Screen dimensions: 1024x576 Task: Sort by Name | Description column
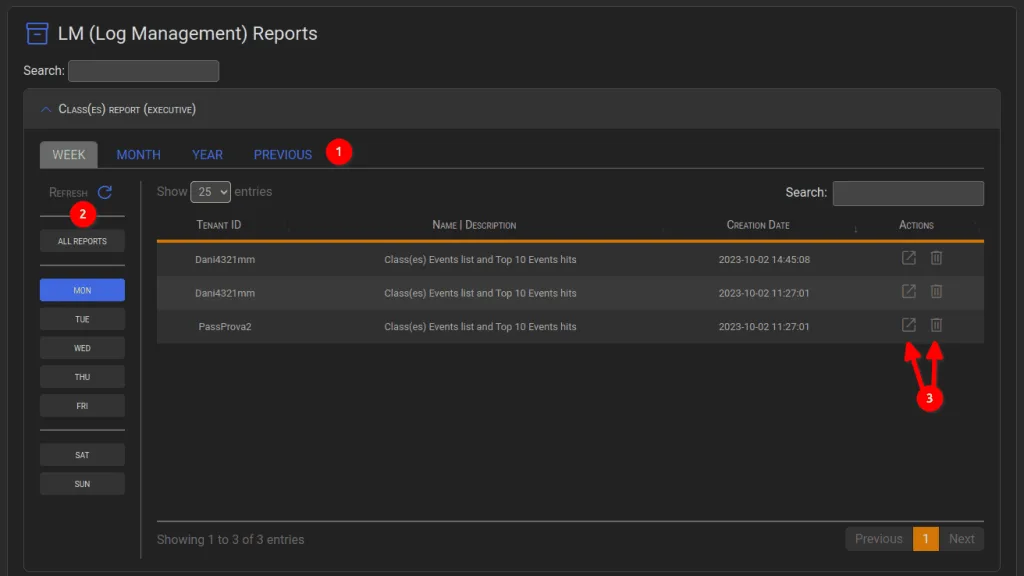click(x=474, y=225)
